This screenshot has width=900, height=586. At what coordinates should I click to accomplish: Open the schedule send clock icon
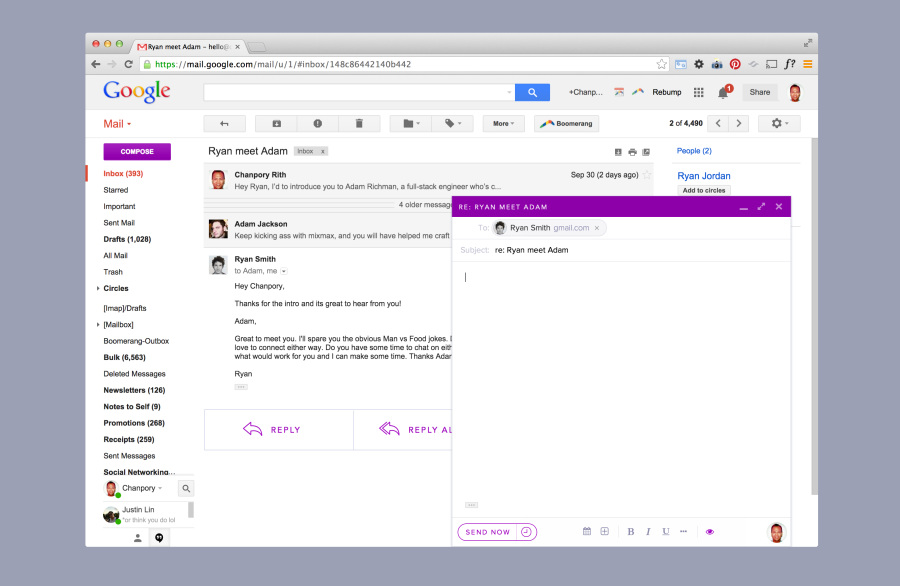(526, 532)
